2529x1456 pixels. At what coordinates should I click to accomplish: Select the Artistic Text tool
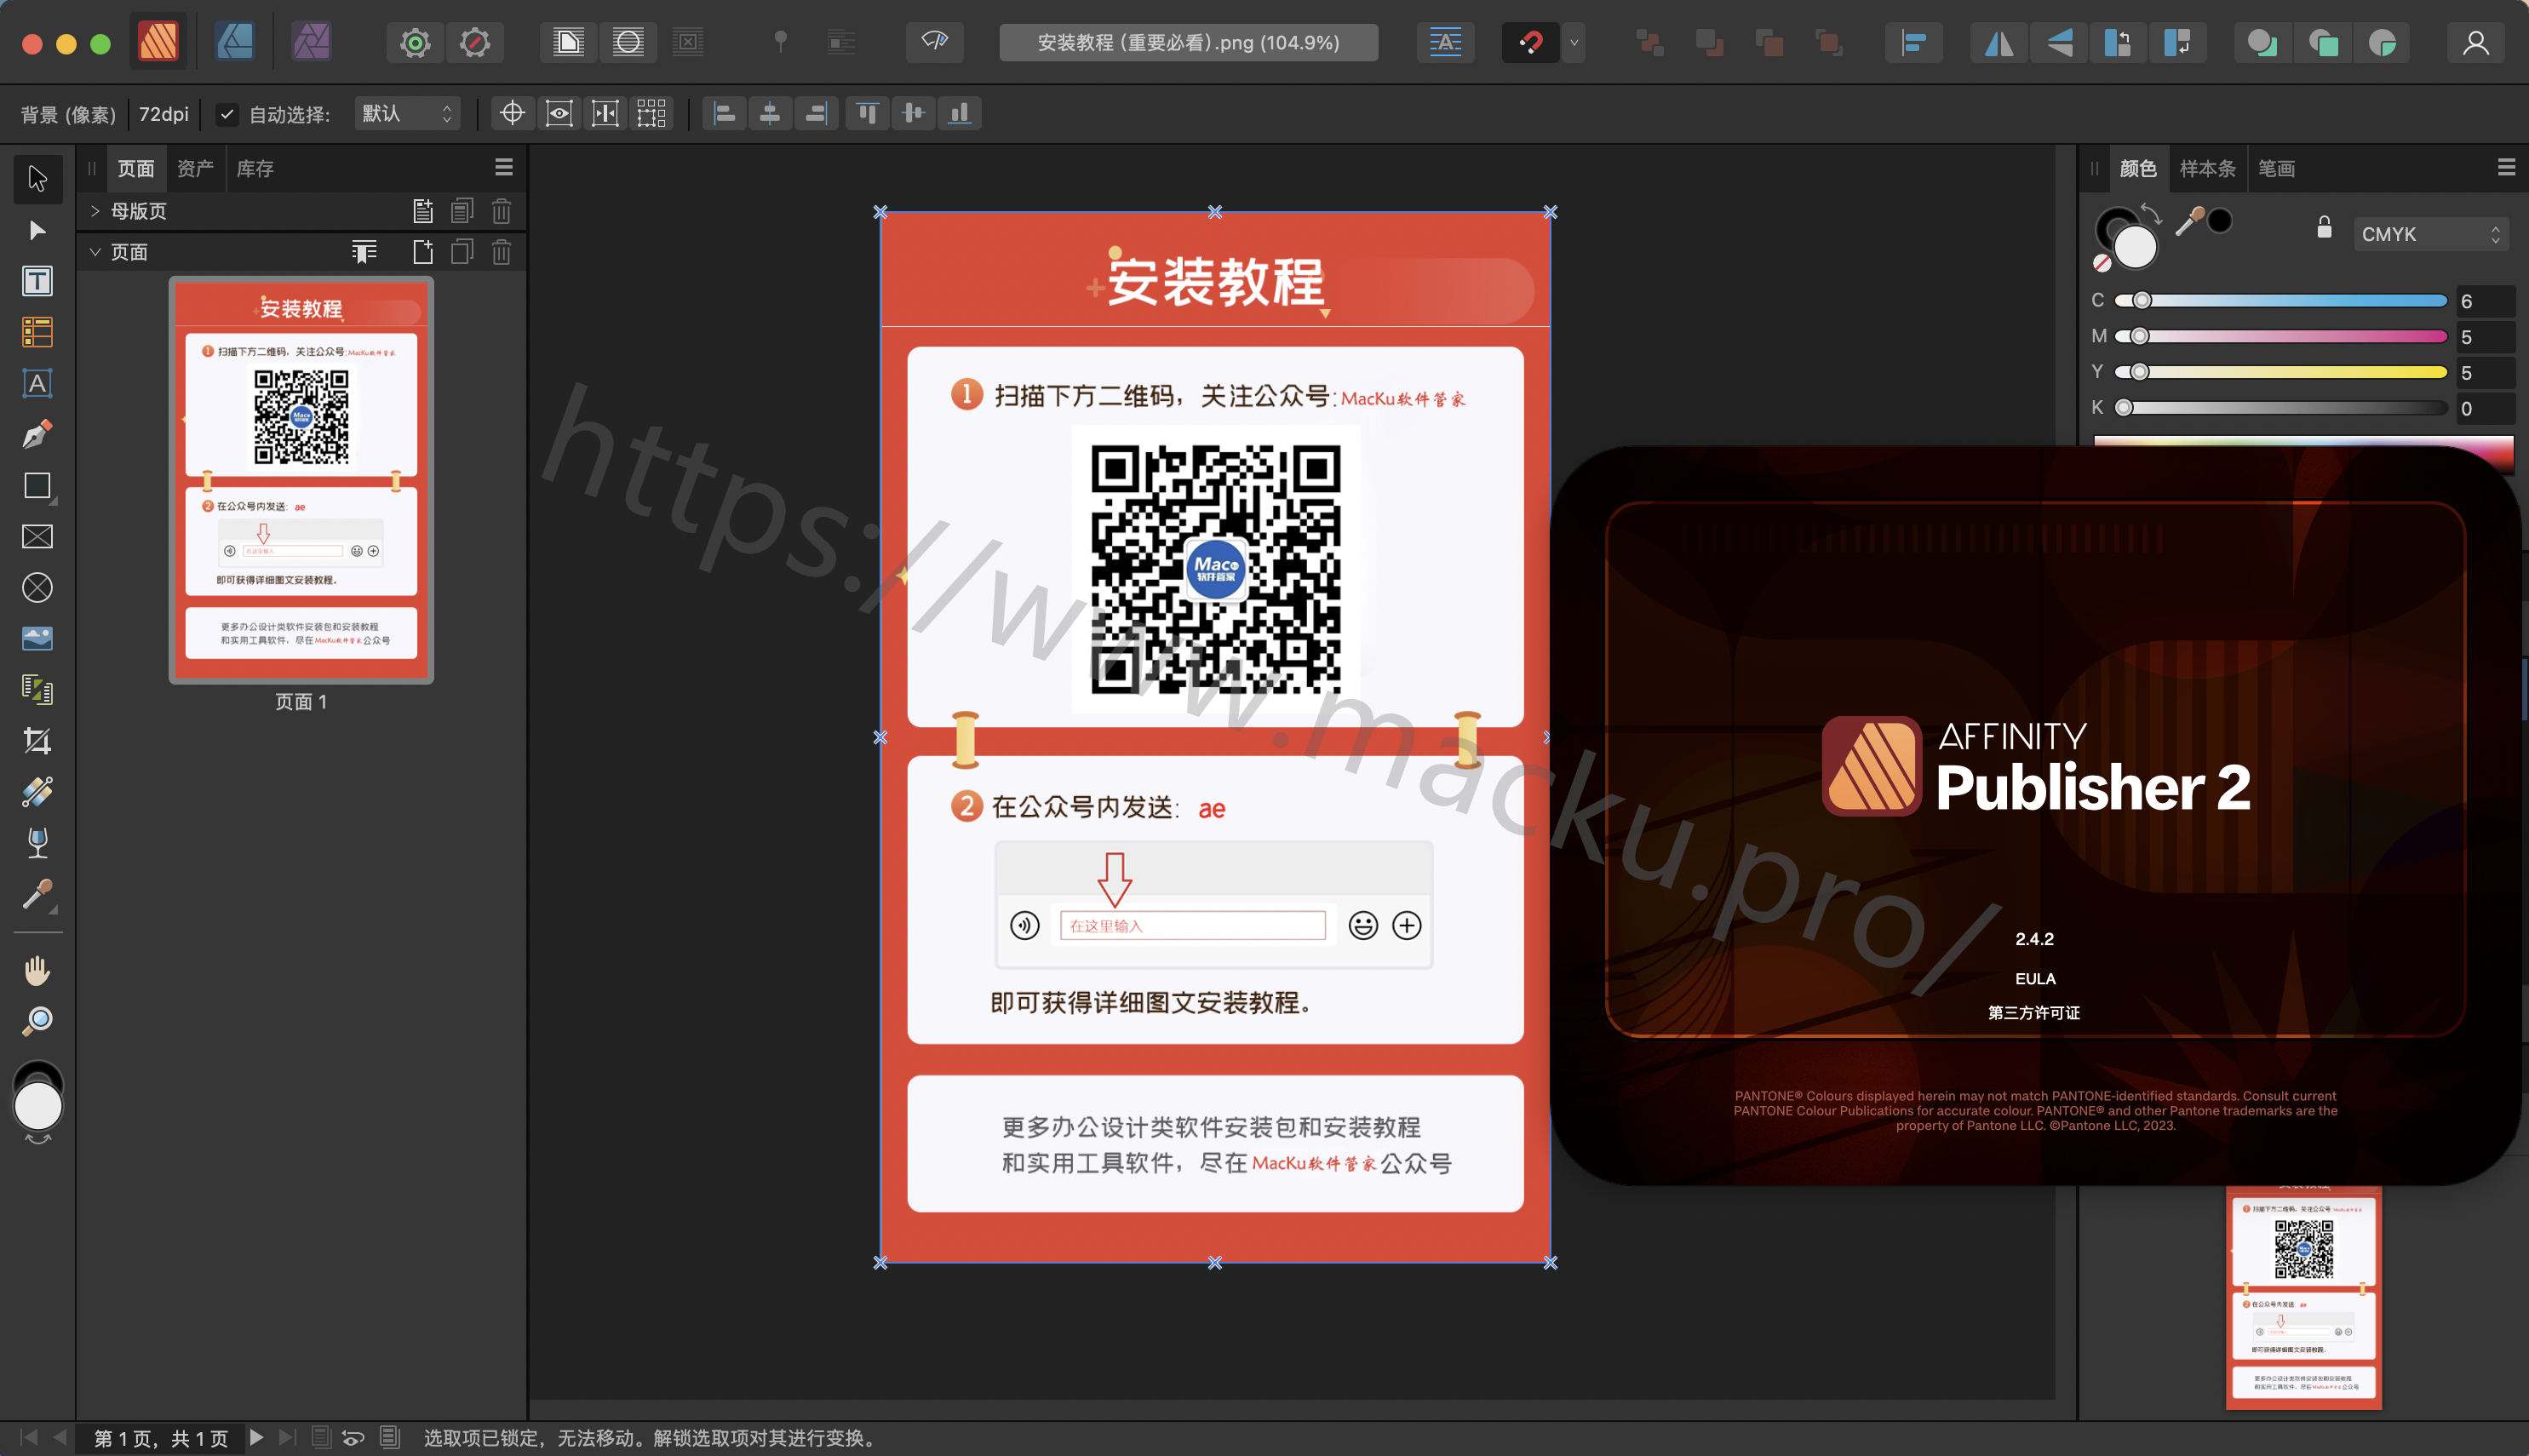pyautogui.click(x=37, y=383)
